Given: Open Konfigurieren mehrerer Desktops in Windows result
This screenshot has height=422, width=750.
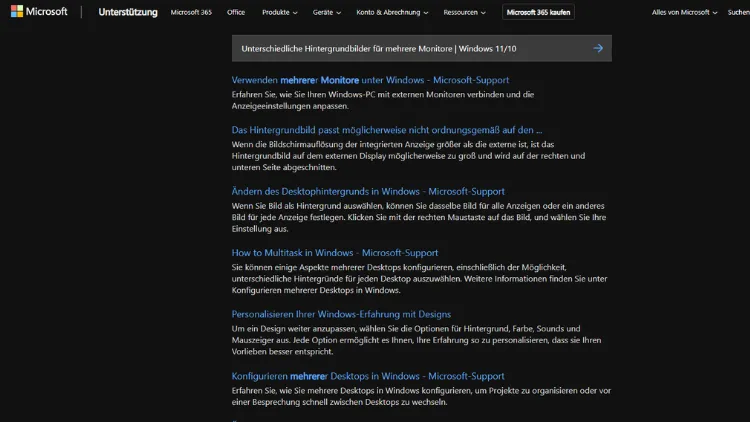Looking at the screenshot, I should (x=368, y=376).
